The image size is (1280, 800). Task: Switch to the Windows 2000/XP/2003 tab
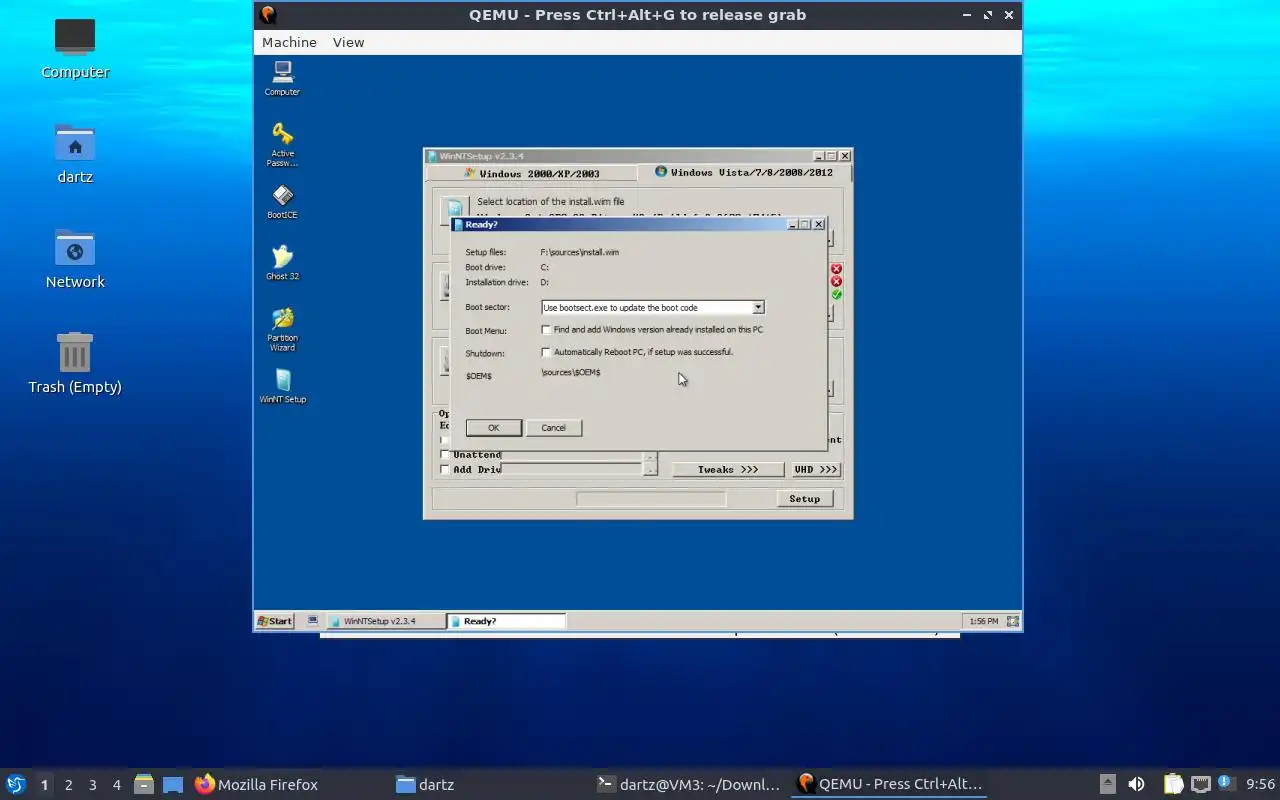pos(532,173)
